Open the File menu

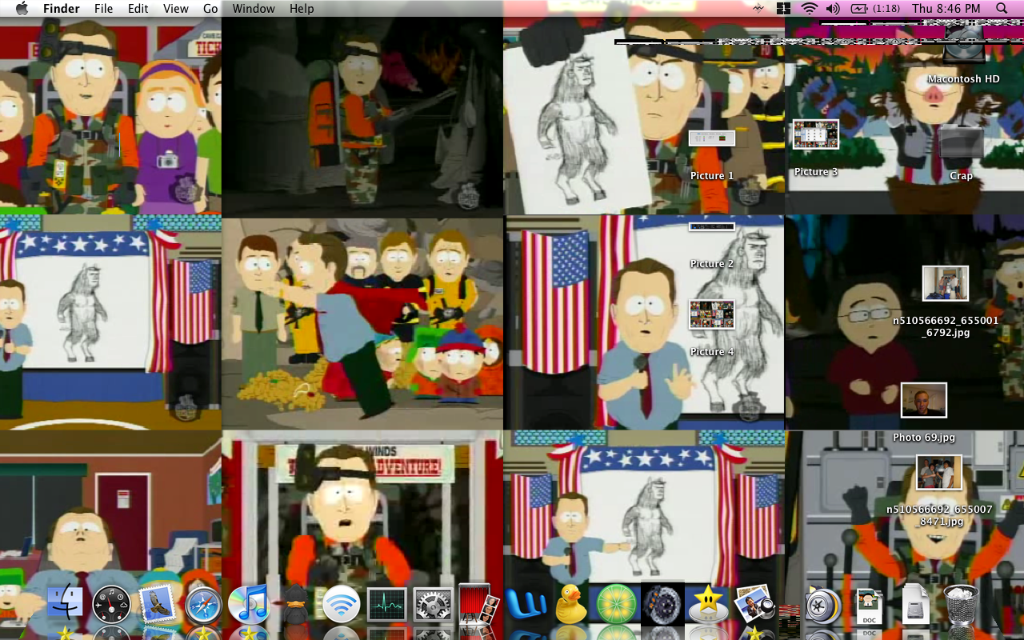(103, 8)
